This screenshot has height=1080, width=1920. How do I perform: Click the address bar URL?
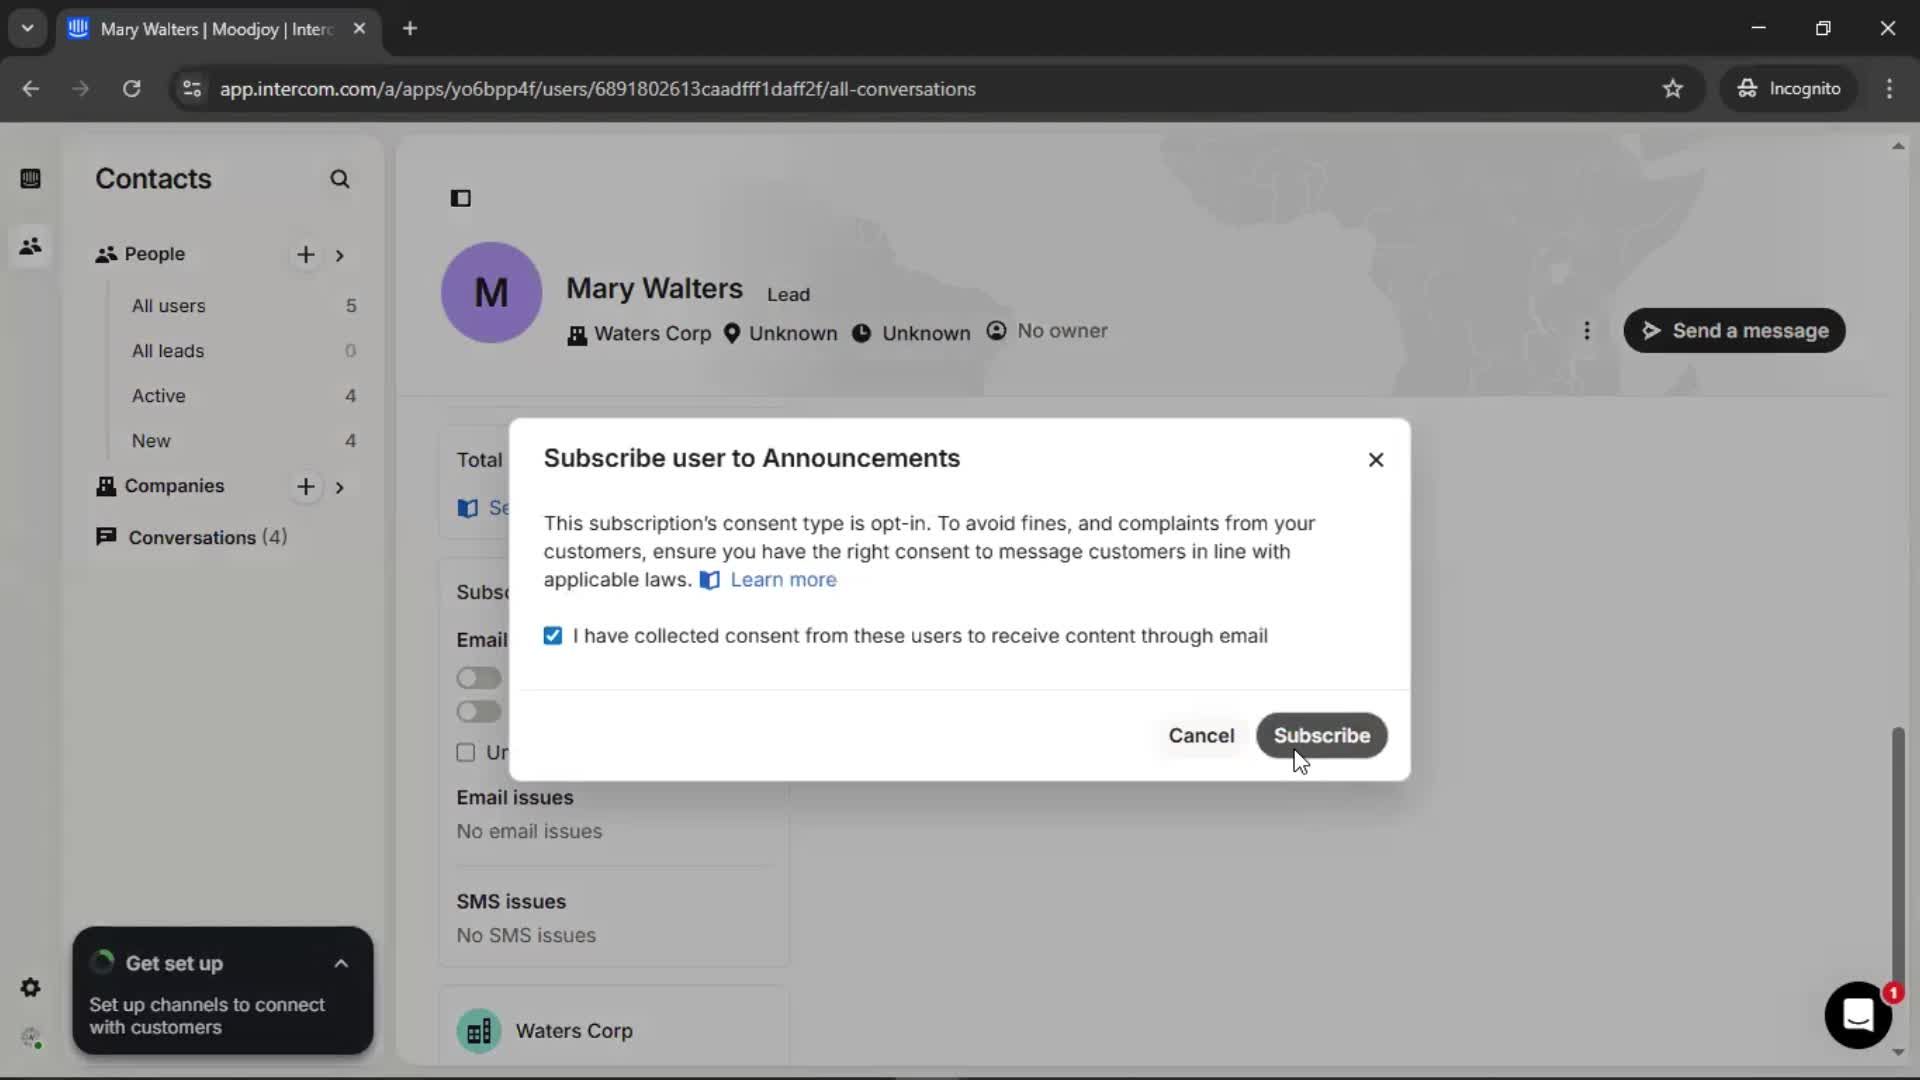pyautogui.click(x=597, y=89)
